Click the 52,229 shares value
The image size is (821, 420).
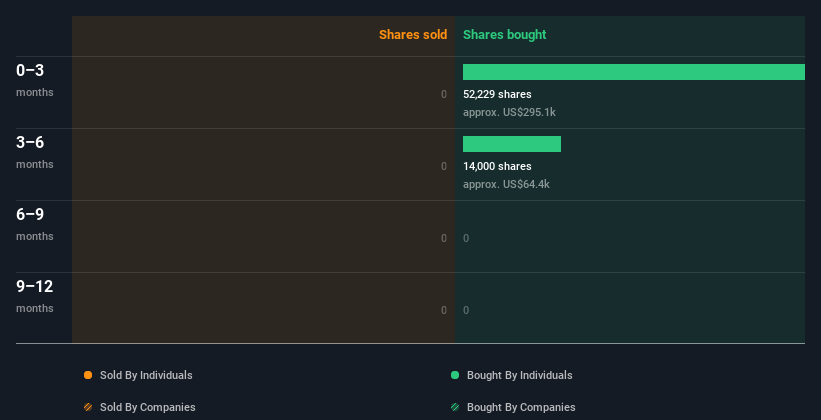(497, 94)
